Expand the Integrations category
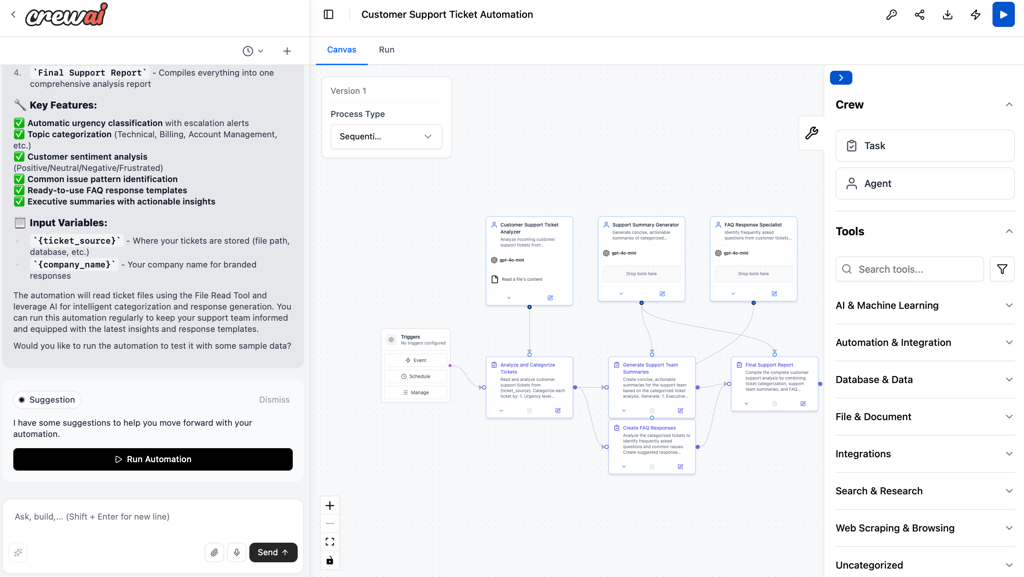The image size is (1024, 577). pos(925,454)
